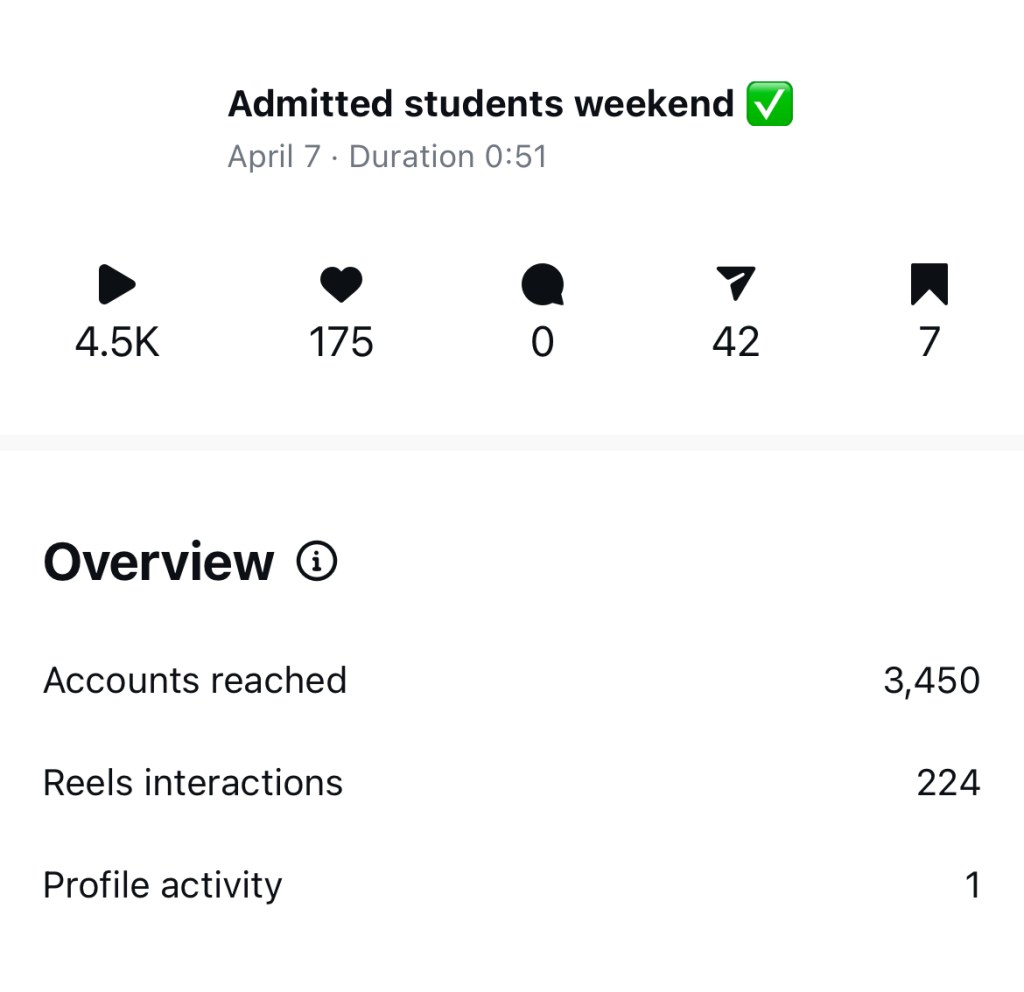The image size is (1024, 992).
Task: Open the Overview info icon
Action: coord(317,562)
